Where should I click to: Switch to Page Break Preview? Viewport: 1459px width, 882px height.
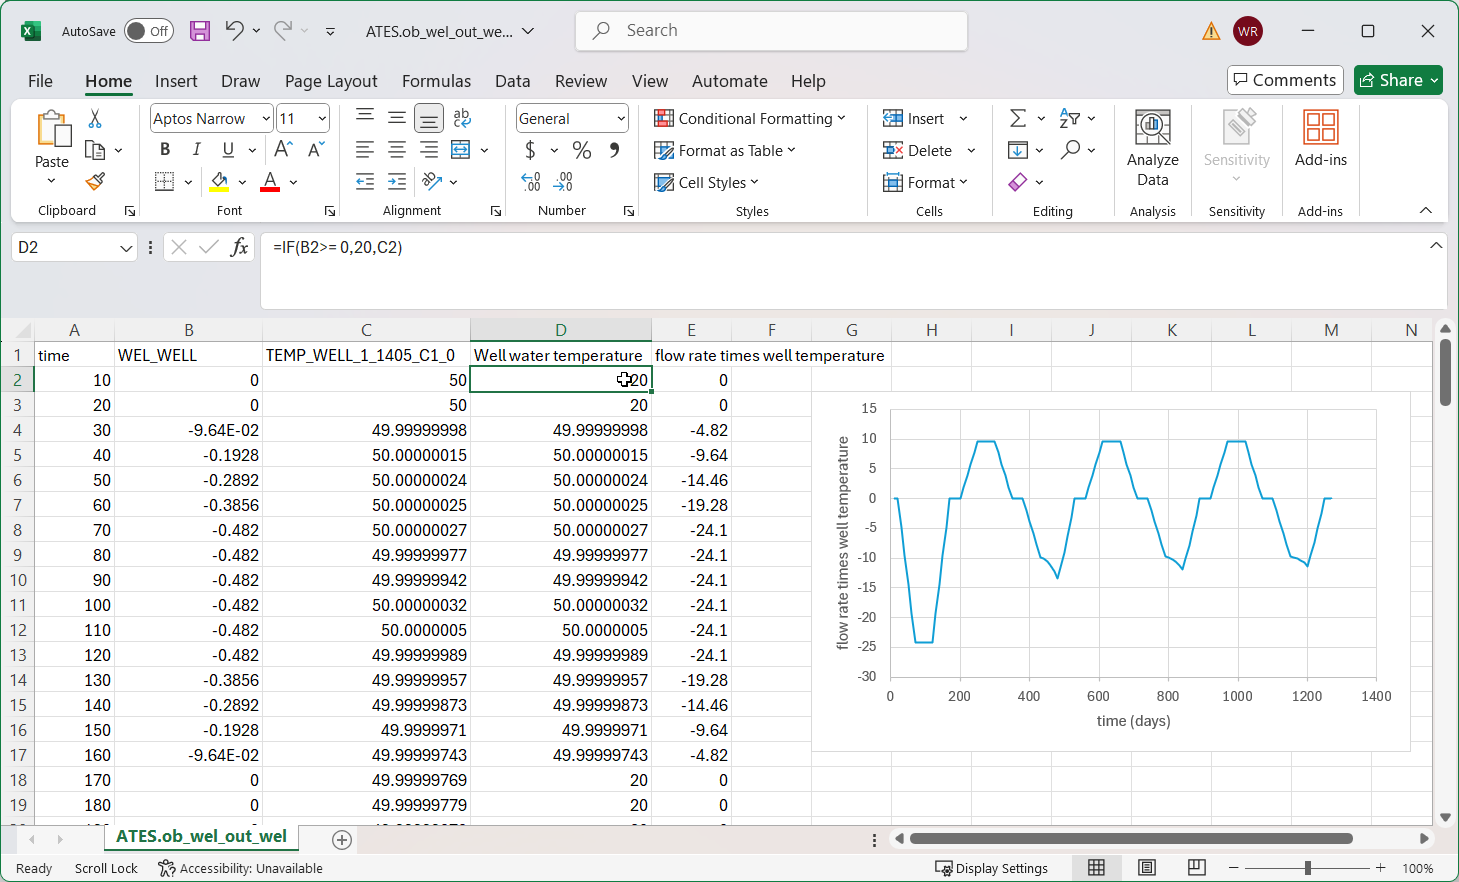[1197, 868]
